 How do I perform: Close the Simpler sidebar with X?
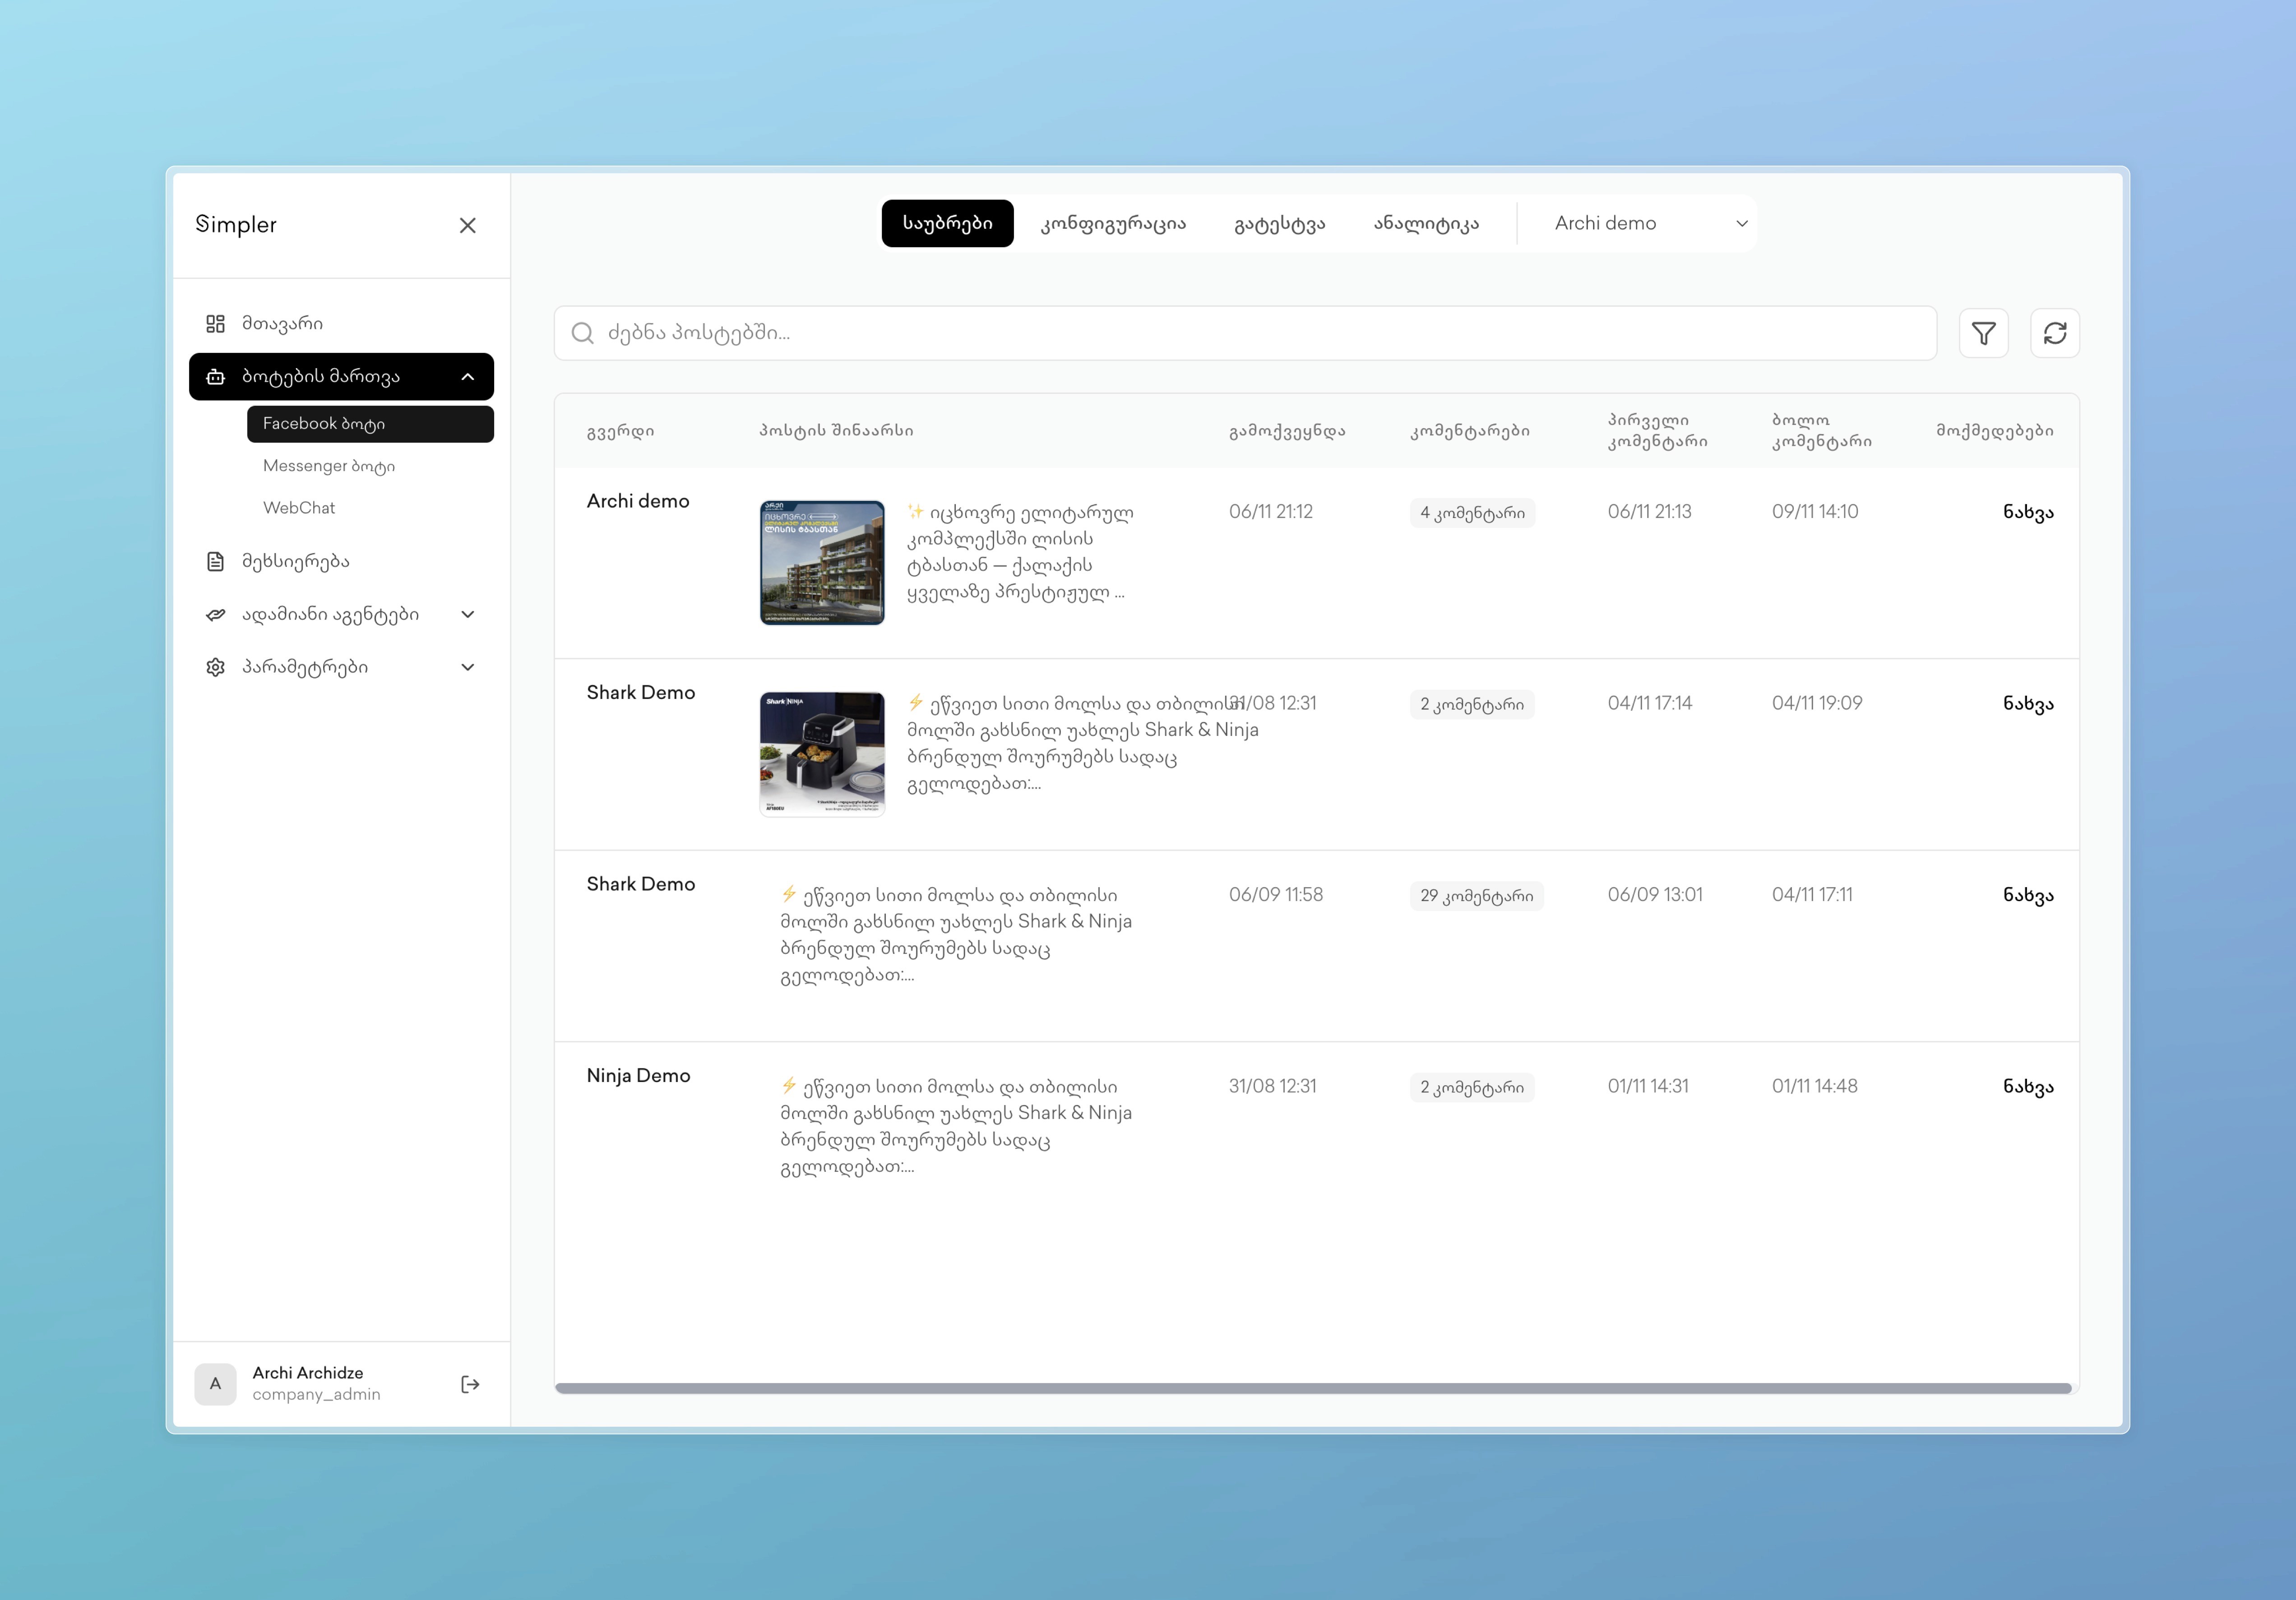coord(467,226)
